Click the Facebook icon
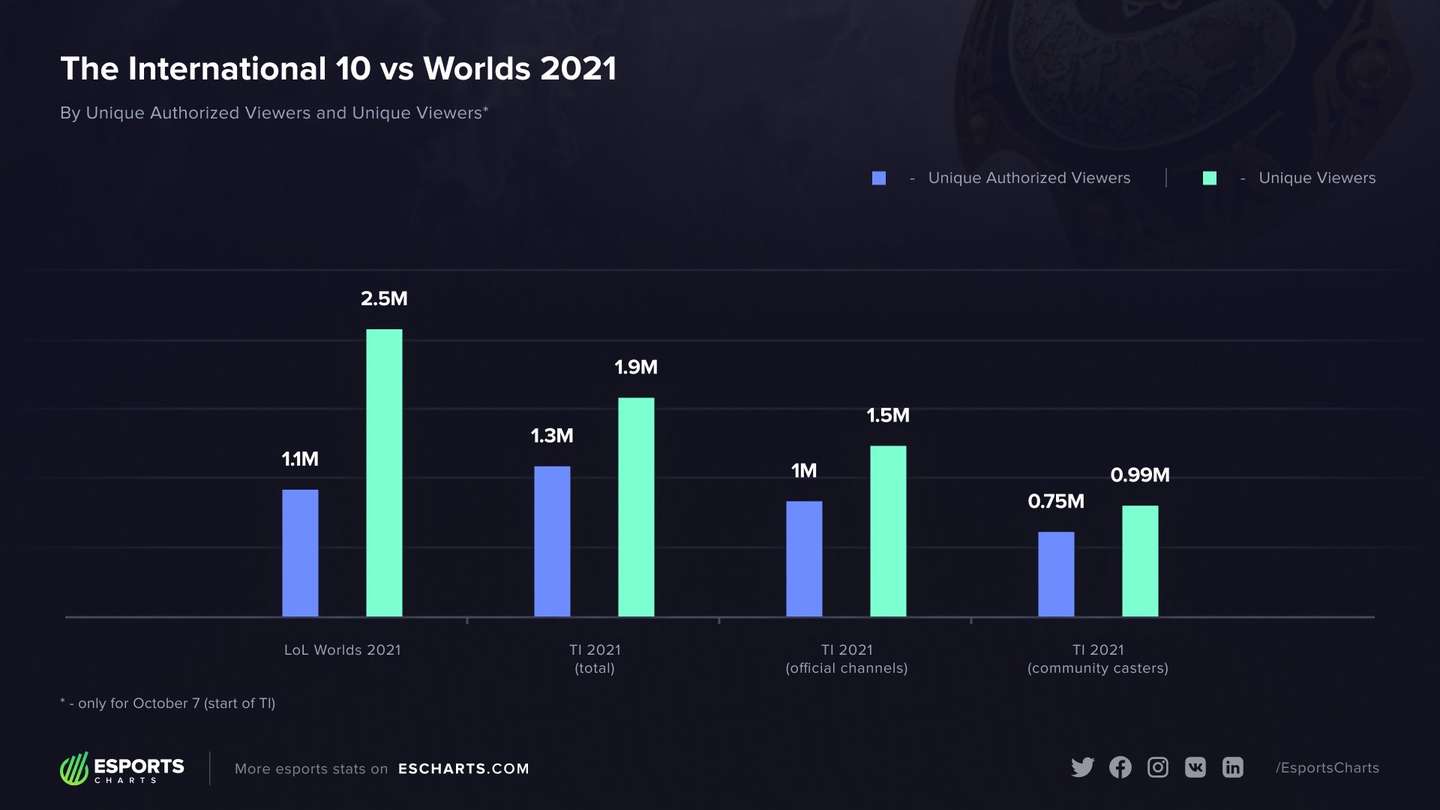Viewport: 1440px width, 810px height. pyautogui.click(x=1120, y=768)
